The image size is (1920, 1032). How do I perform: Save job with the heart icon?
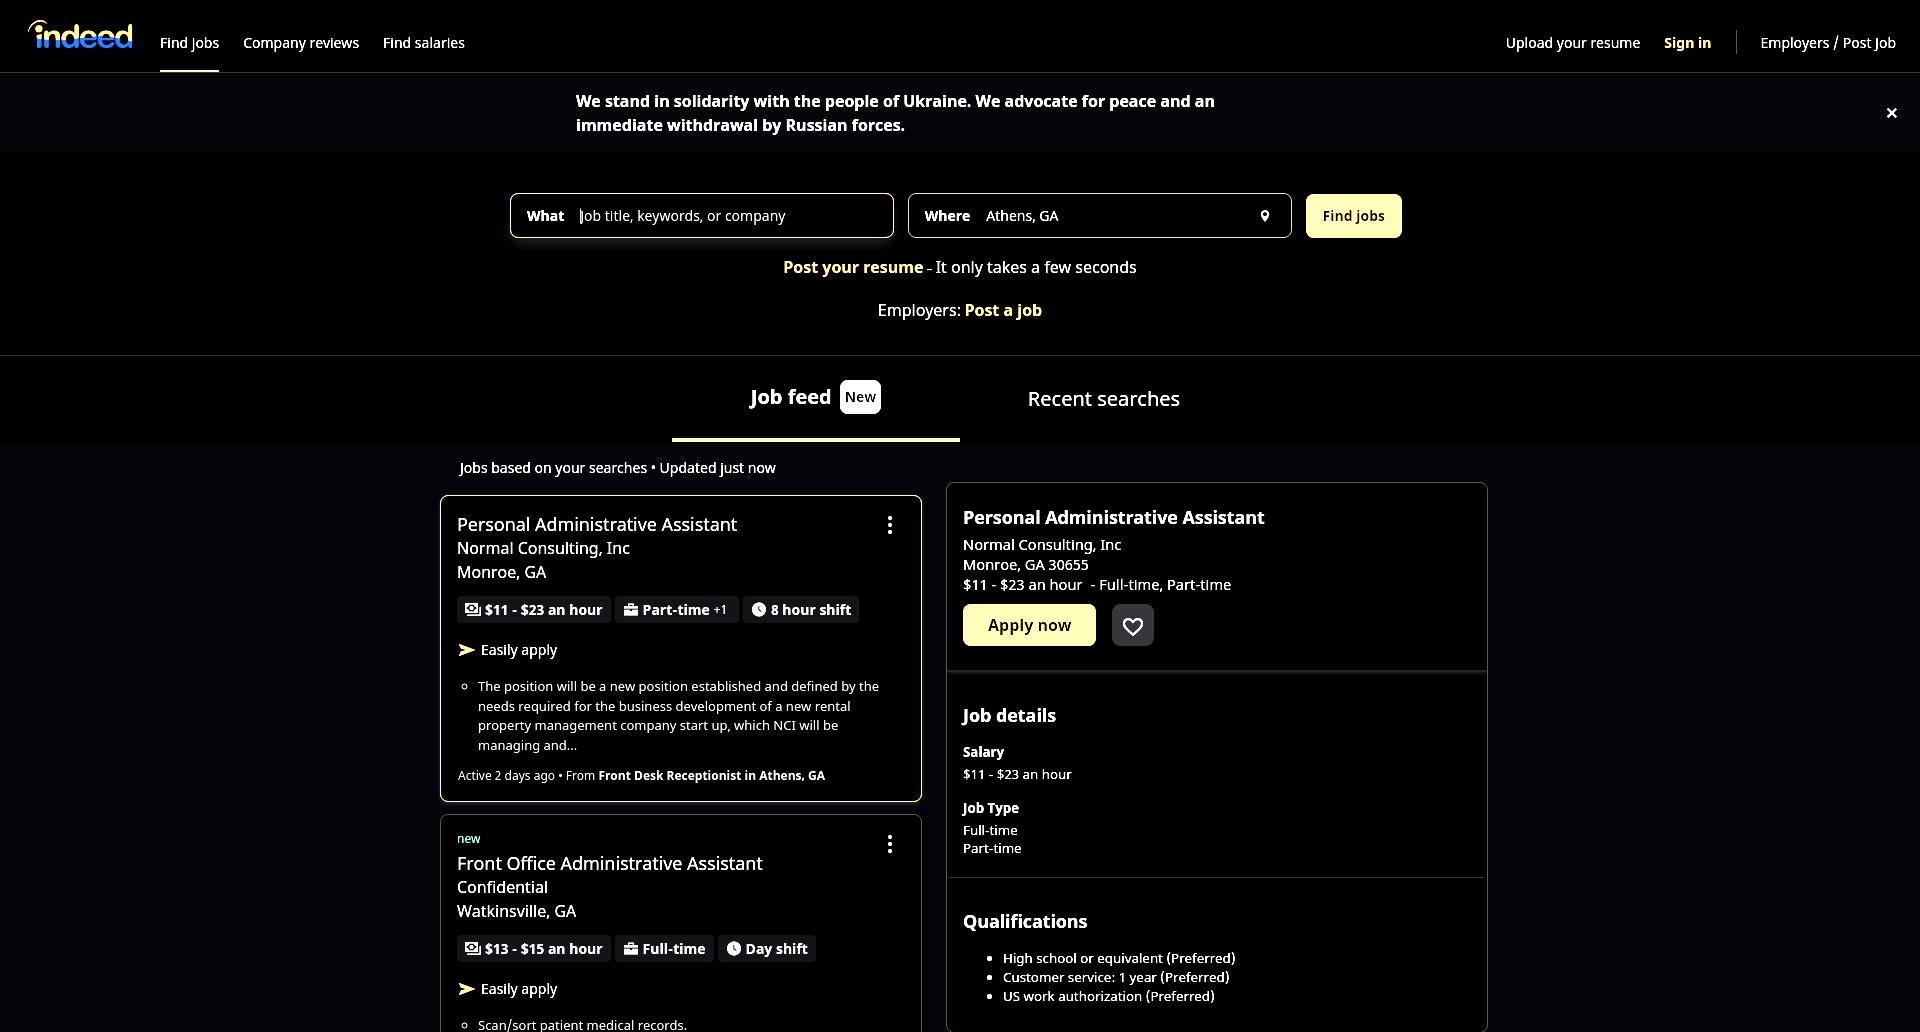1132,625
